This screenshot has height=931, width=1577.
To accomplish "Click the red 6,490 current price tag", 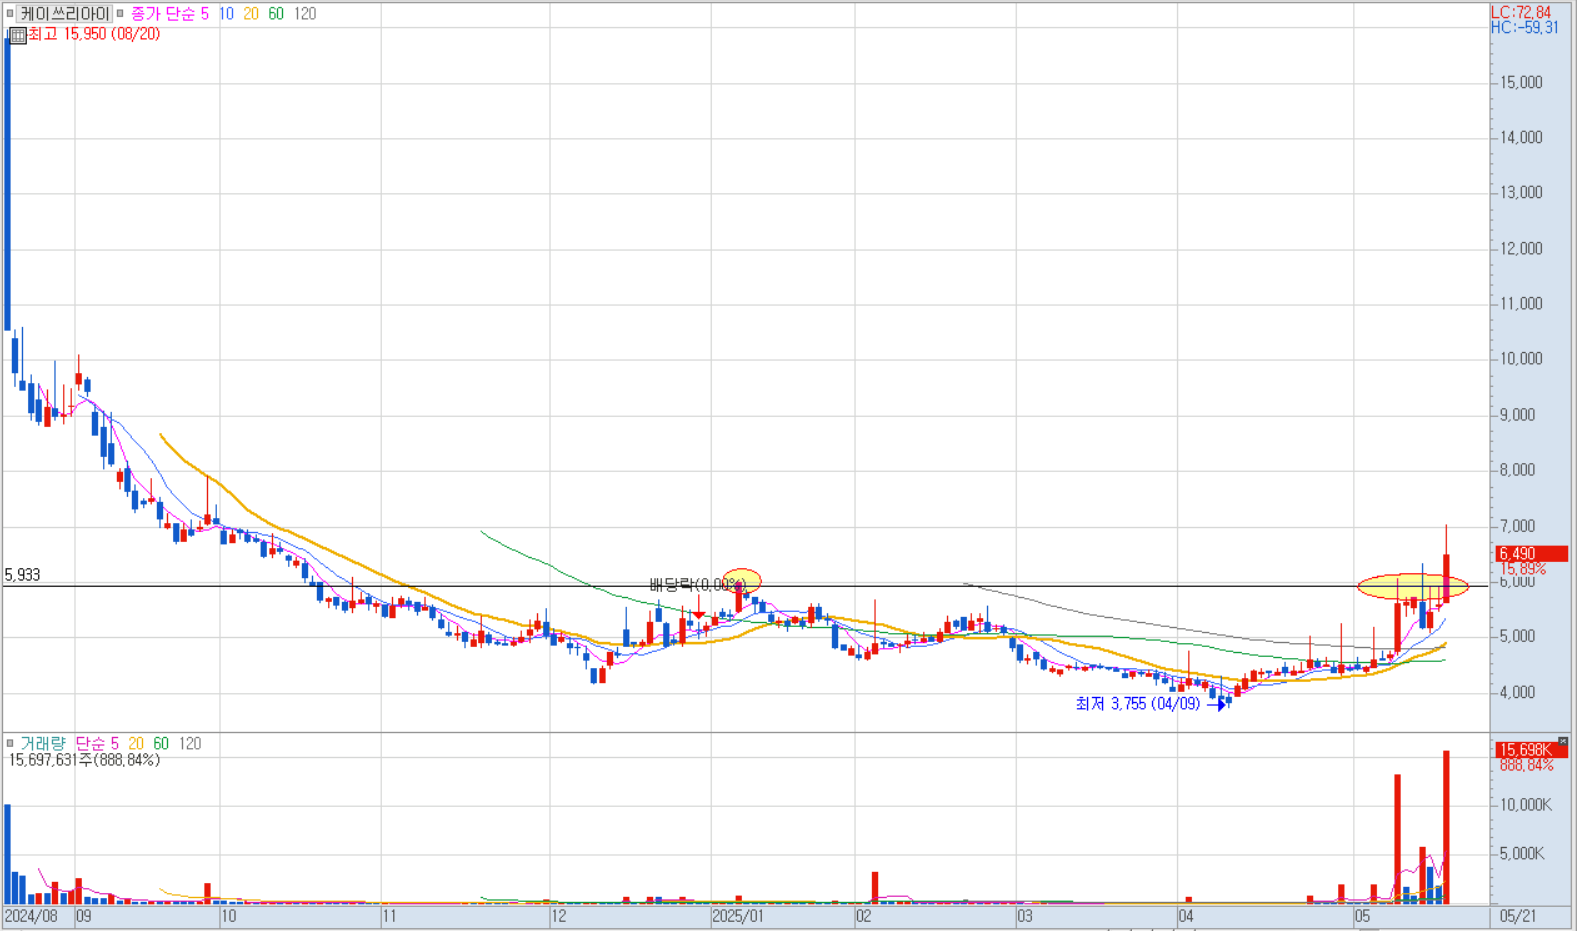I will (1531, 554).
